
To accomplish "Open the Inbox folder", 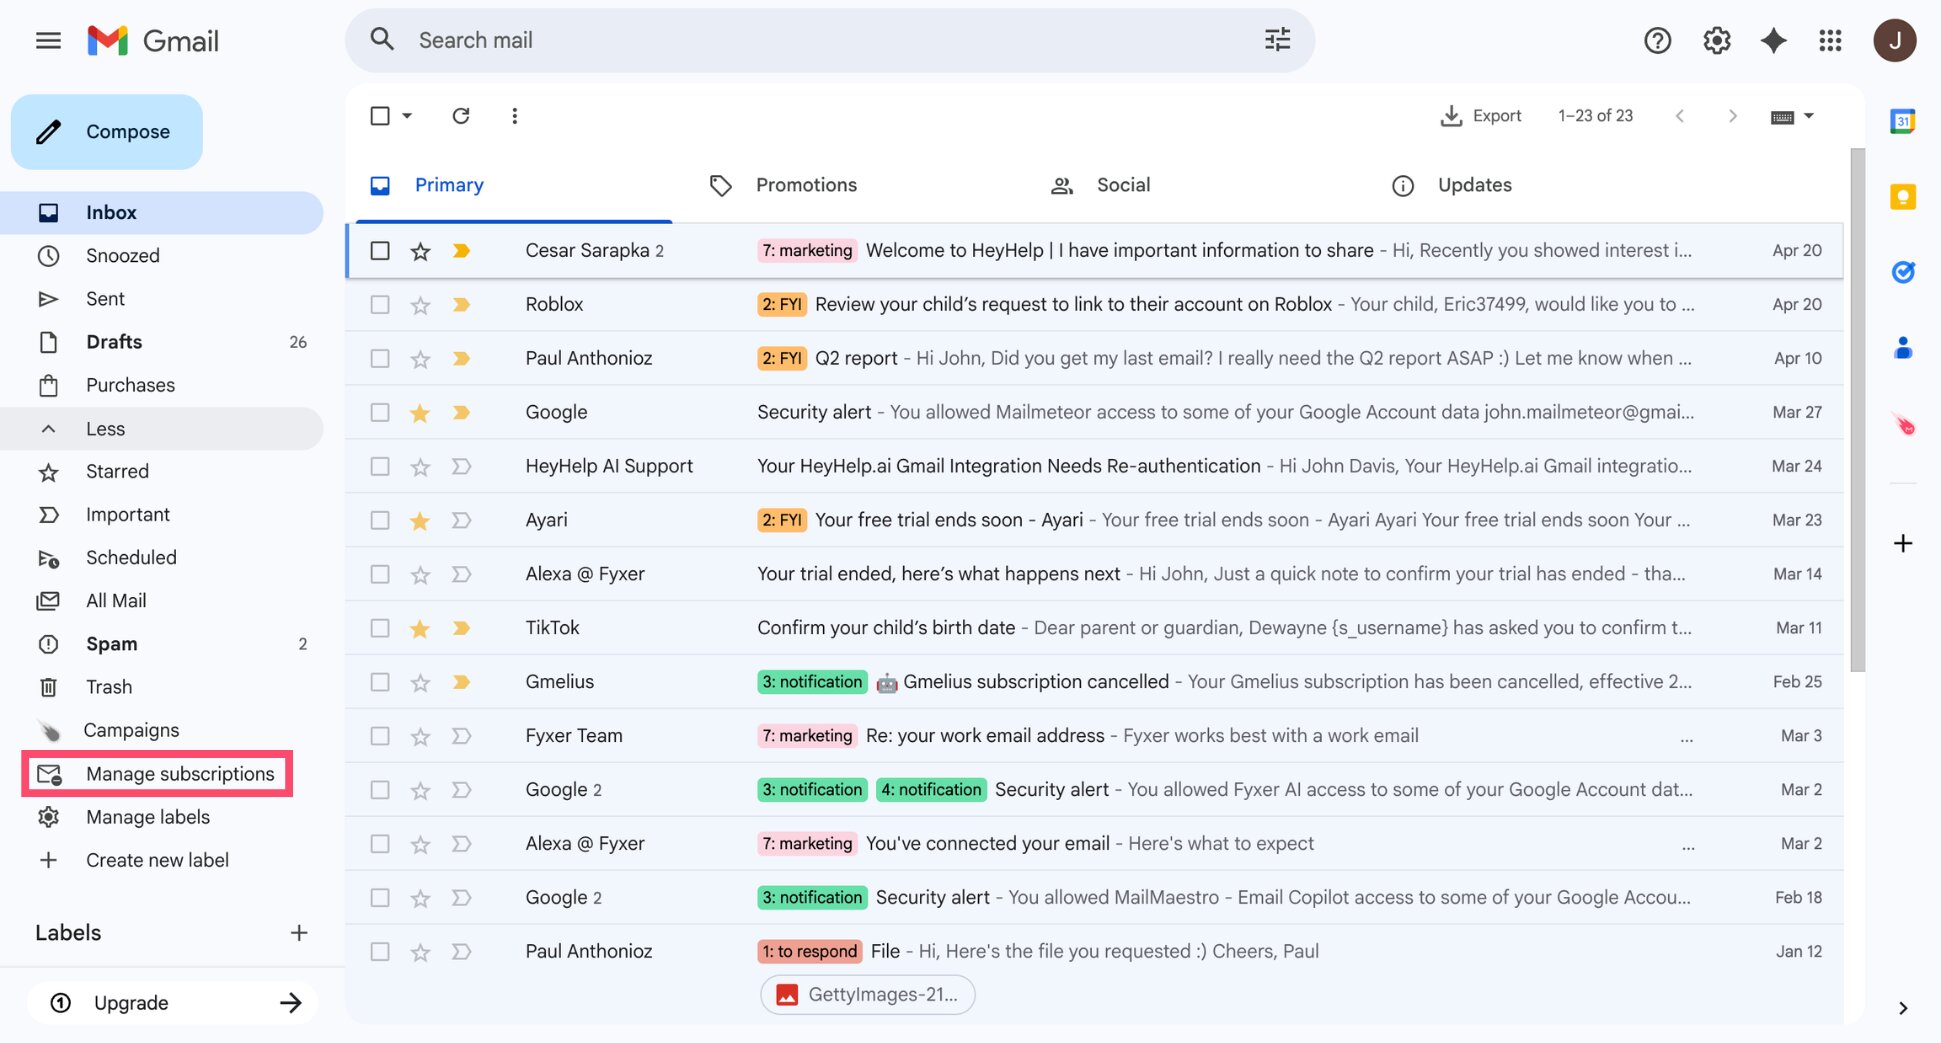I will pyautogui.click(x=161, y=213).
